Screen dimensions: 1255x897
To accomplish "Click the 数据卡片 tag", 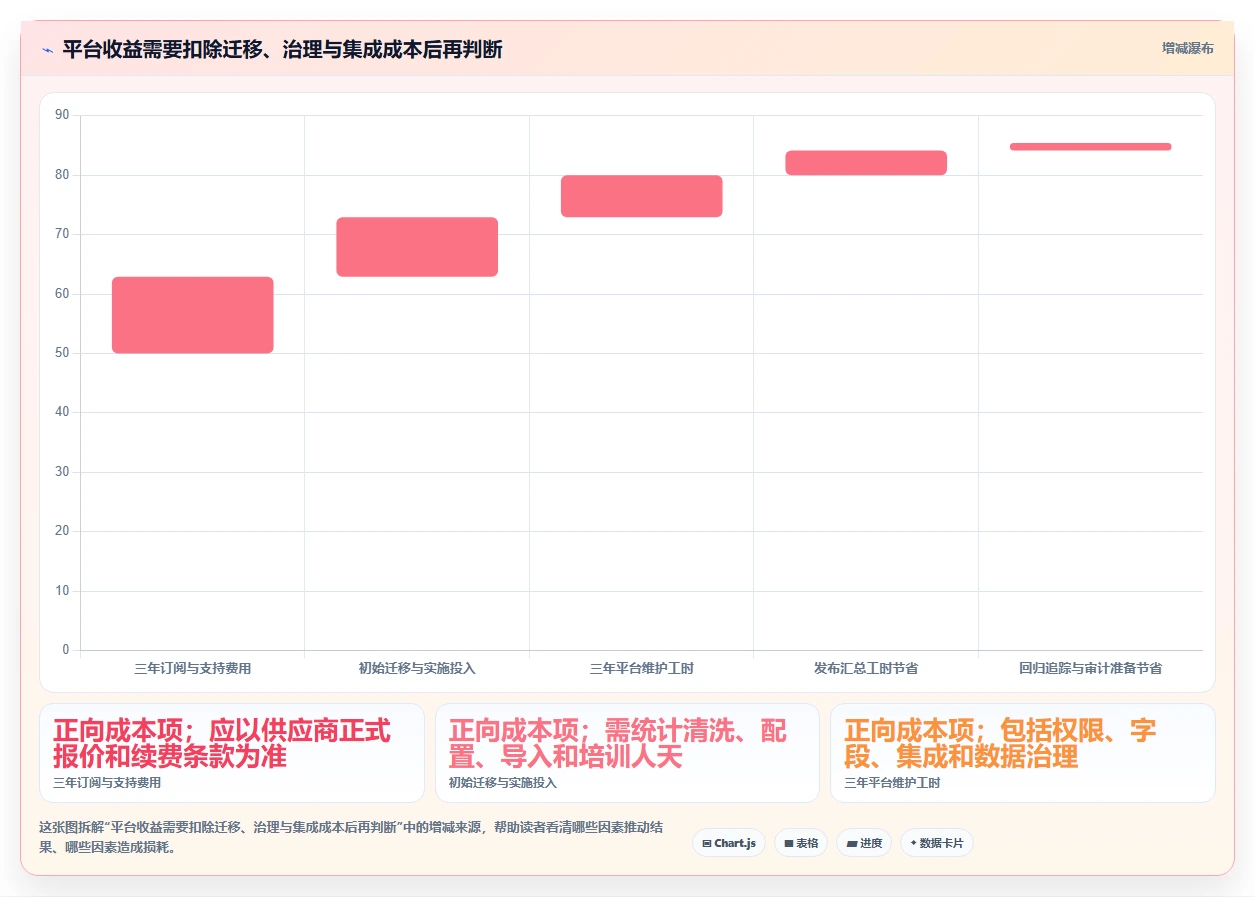I will tap(937, 843).
